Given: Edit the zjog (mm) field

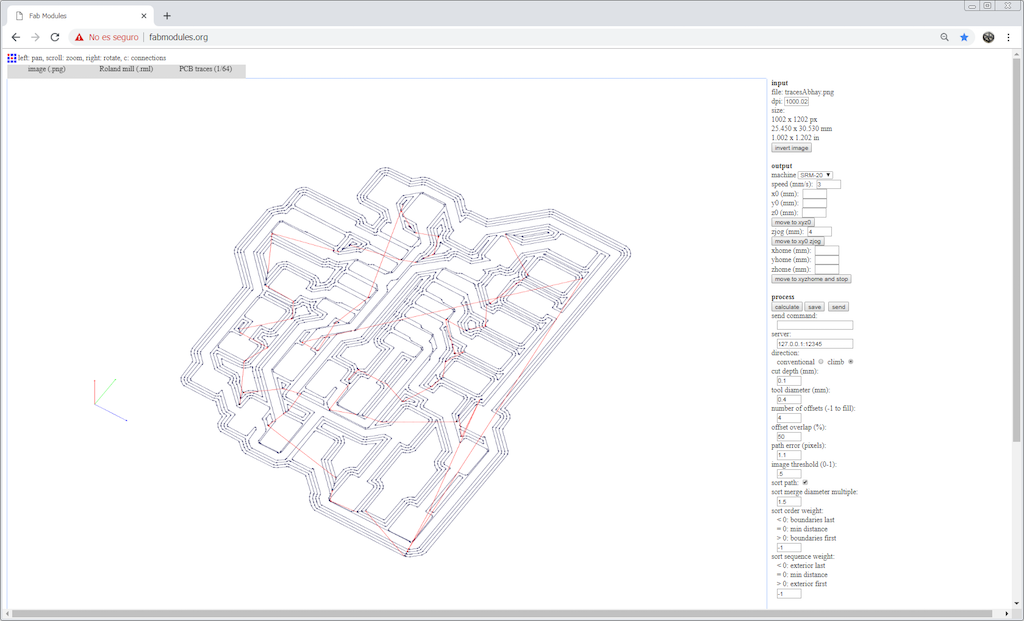Looking at the screenshot, I should (820, 232).
